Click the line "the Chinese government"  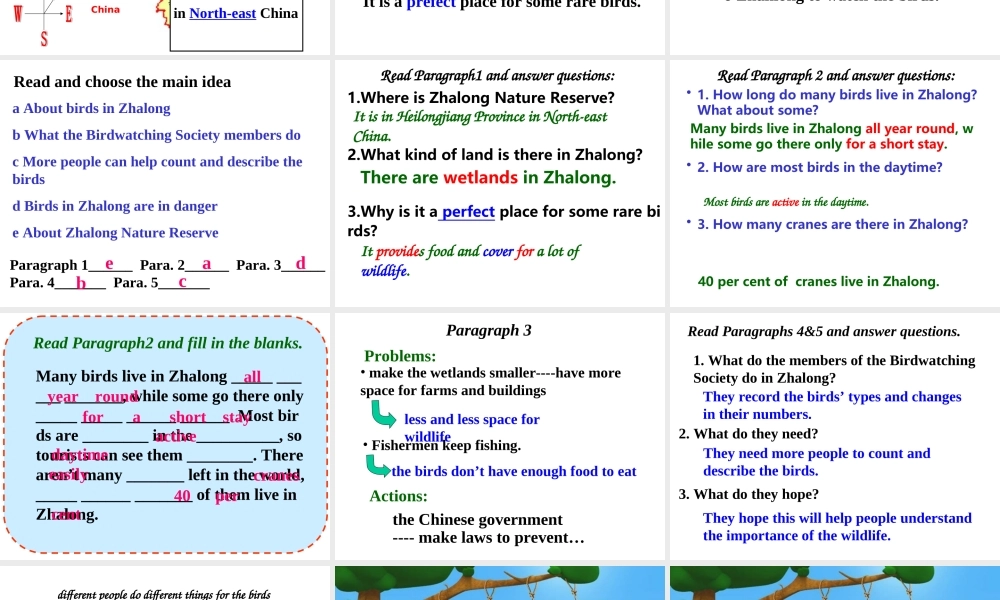pyautogui.click(x=478, y=520)
